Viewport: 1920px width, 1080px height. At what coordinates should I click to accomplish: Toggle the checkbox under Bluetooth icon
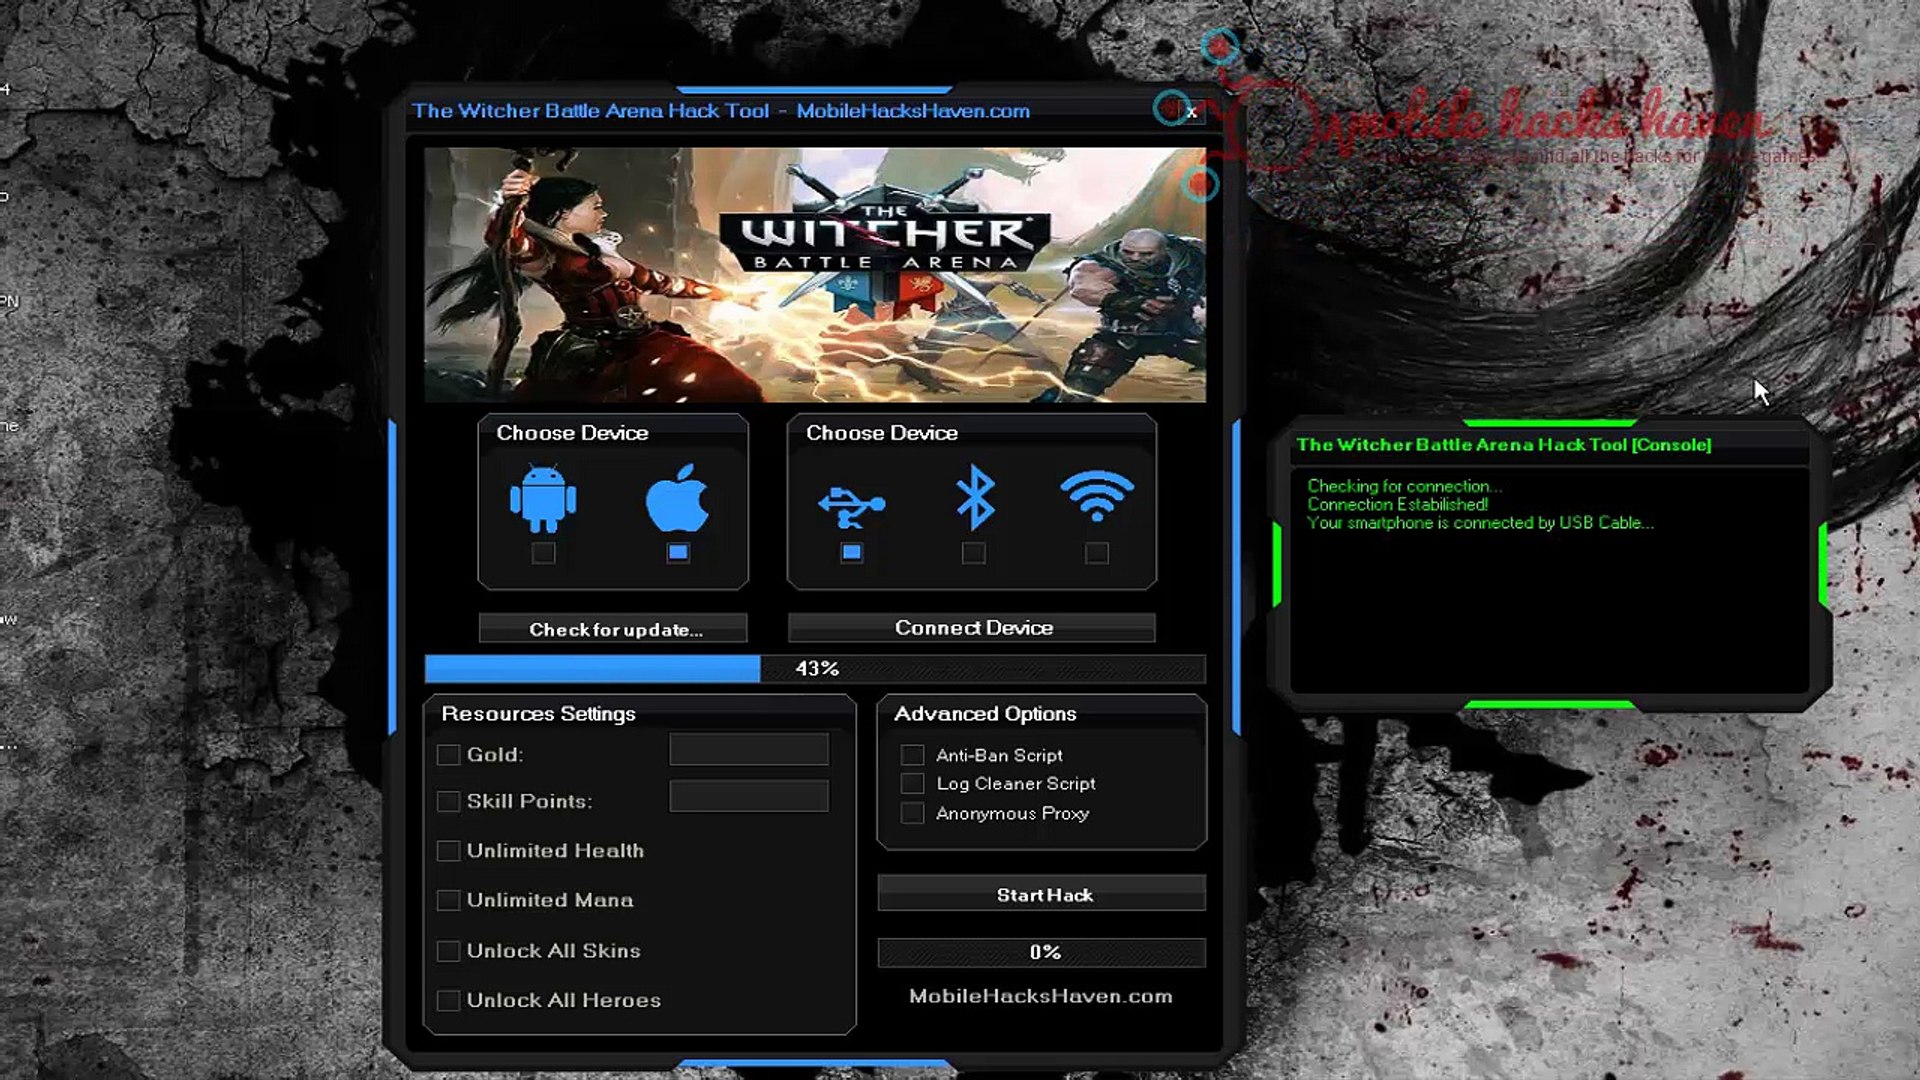point(973,553)
